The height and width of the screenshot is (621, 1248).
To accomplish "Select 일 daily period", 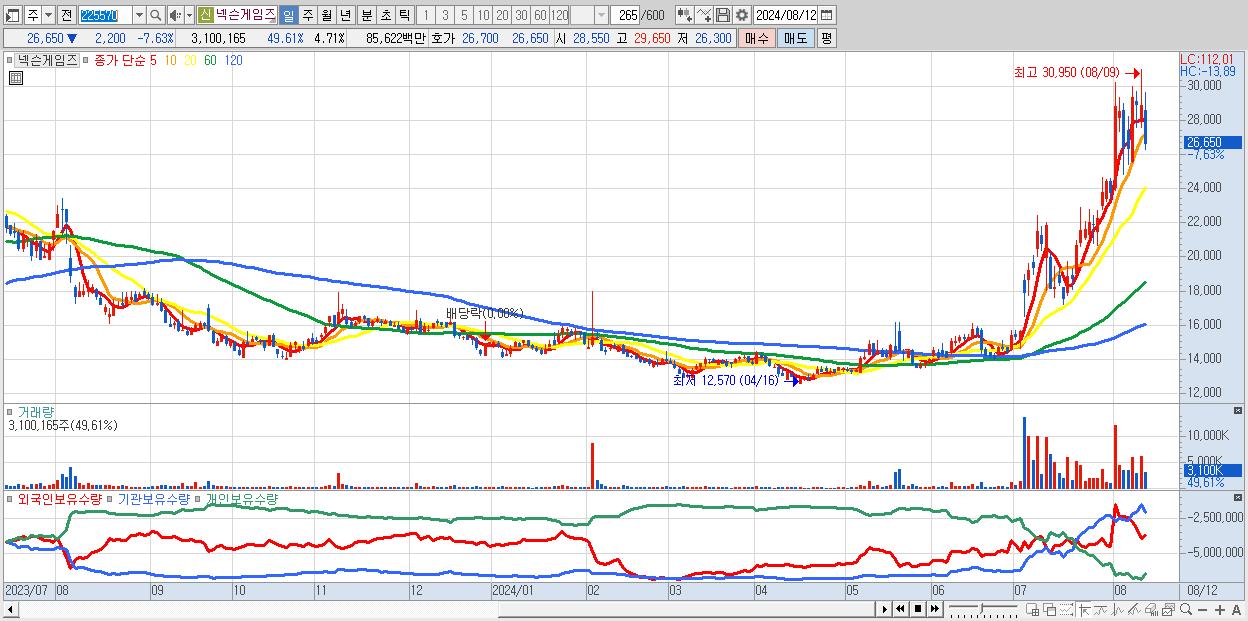I will 288,15.
